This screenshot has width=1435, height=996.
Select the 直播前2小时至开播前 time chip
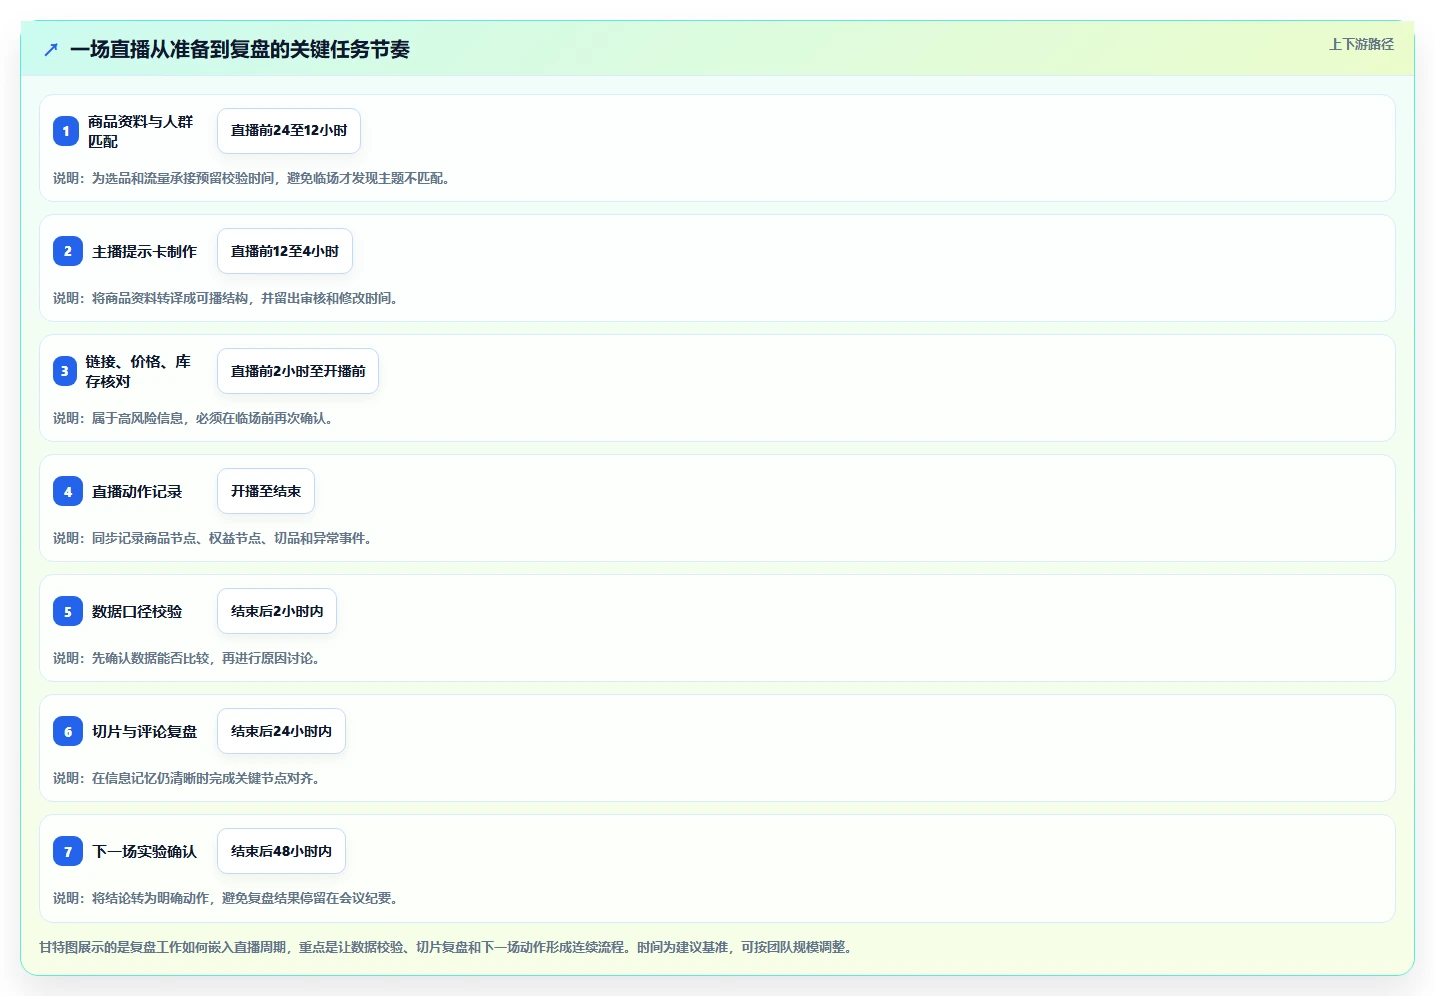click(x=298, y=371)
